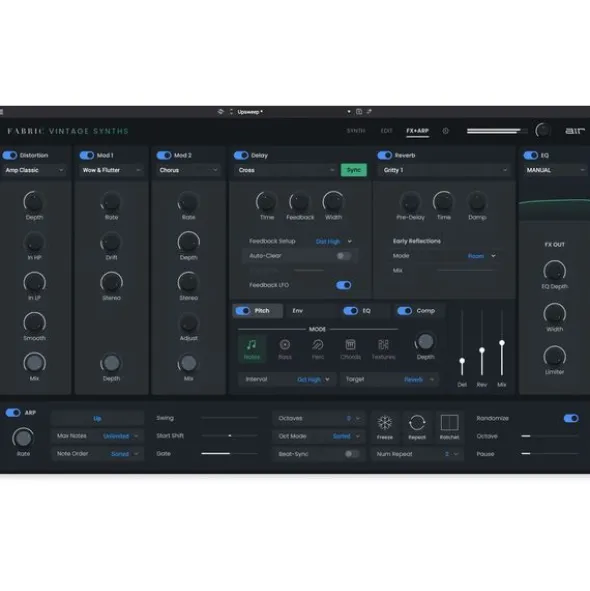Image resolution: width=590 pixels, height=591 pixels.
Task: Toggle the Distortion effect switch
Action: point(10,155)
